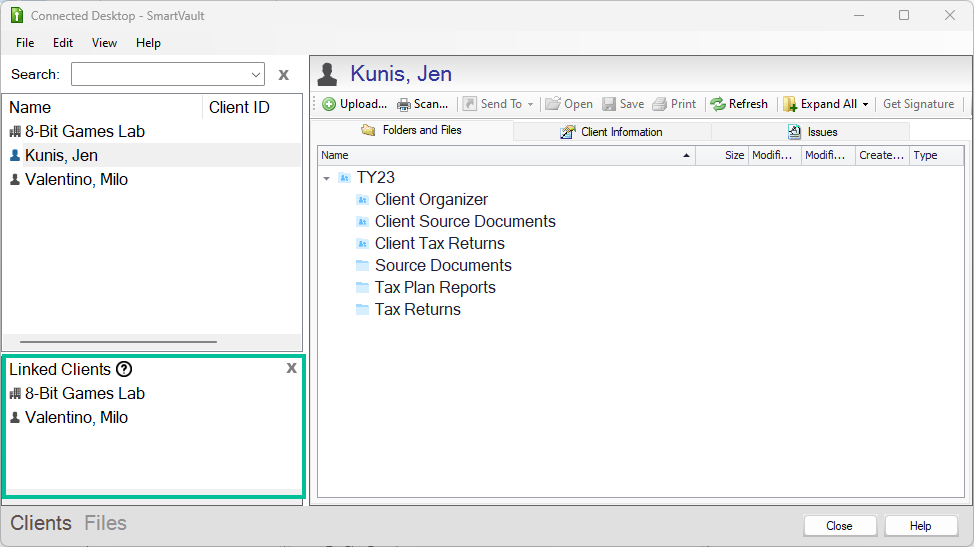Select the Source Documents folder
The width and height of the screenshot is (974, 547).
(443, 266)
